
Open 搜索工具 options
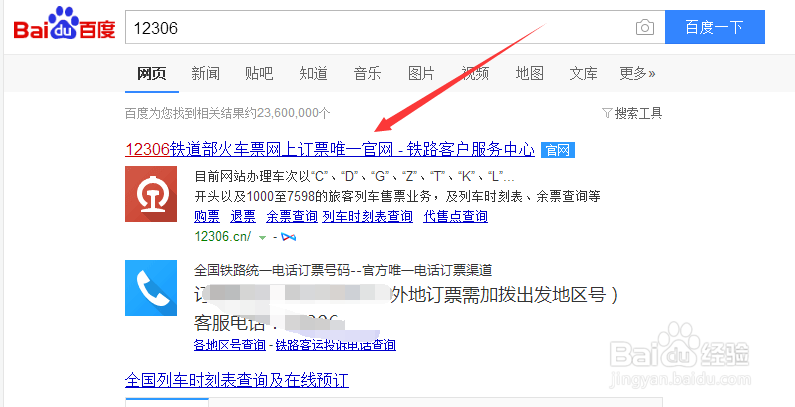coord(638,113)
